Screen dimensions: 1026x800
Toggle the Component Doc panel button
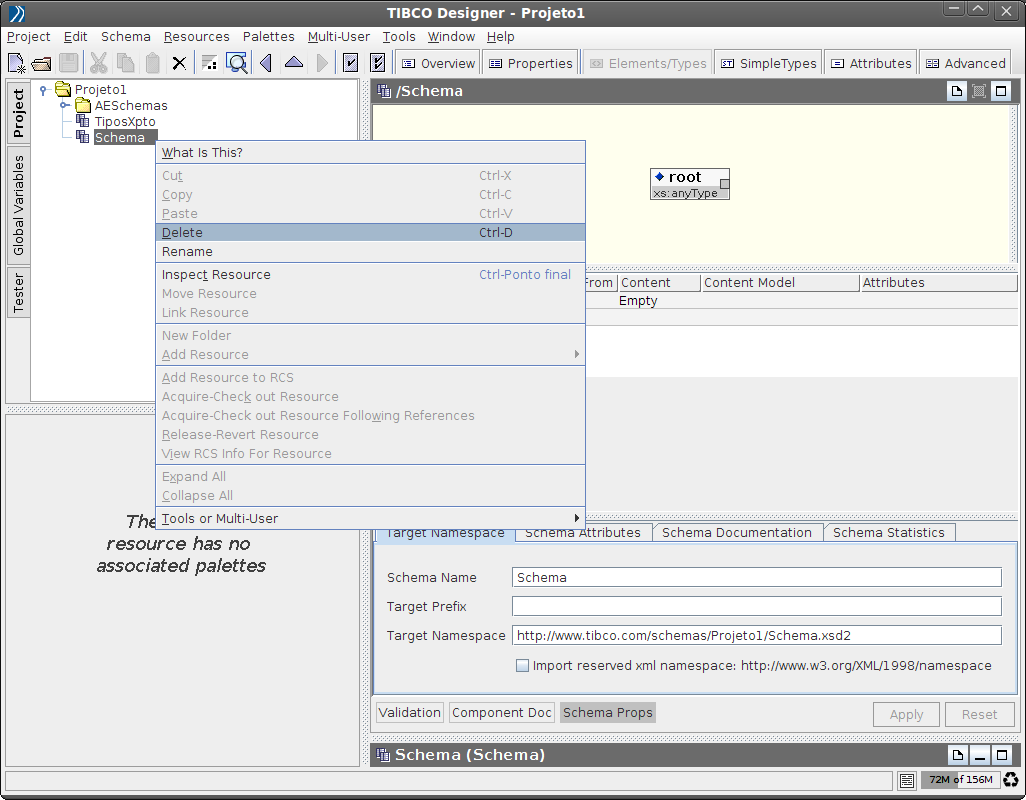(502, 713)
